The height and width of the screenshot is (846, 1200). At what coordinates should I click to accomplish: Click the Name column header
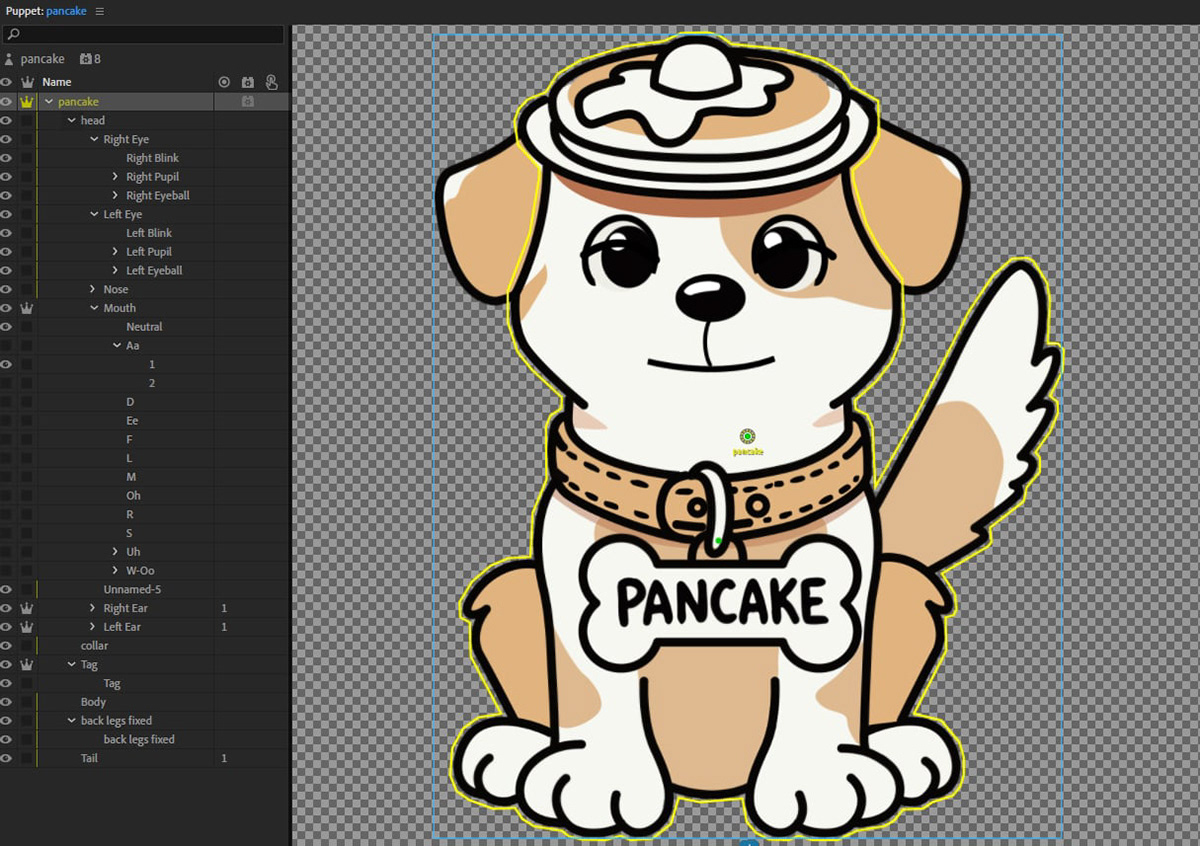point(57,82)
